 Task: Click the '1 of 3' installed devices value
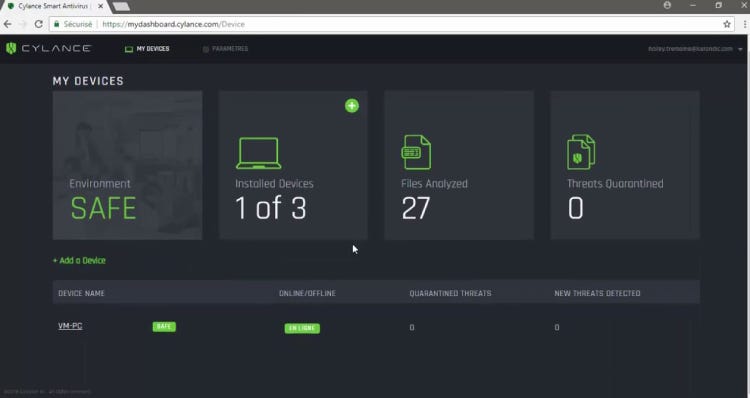271,208
